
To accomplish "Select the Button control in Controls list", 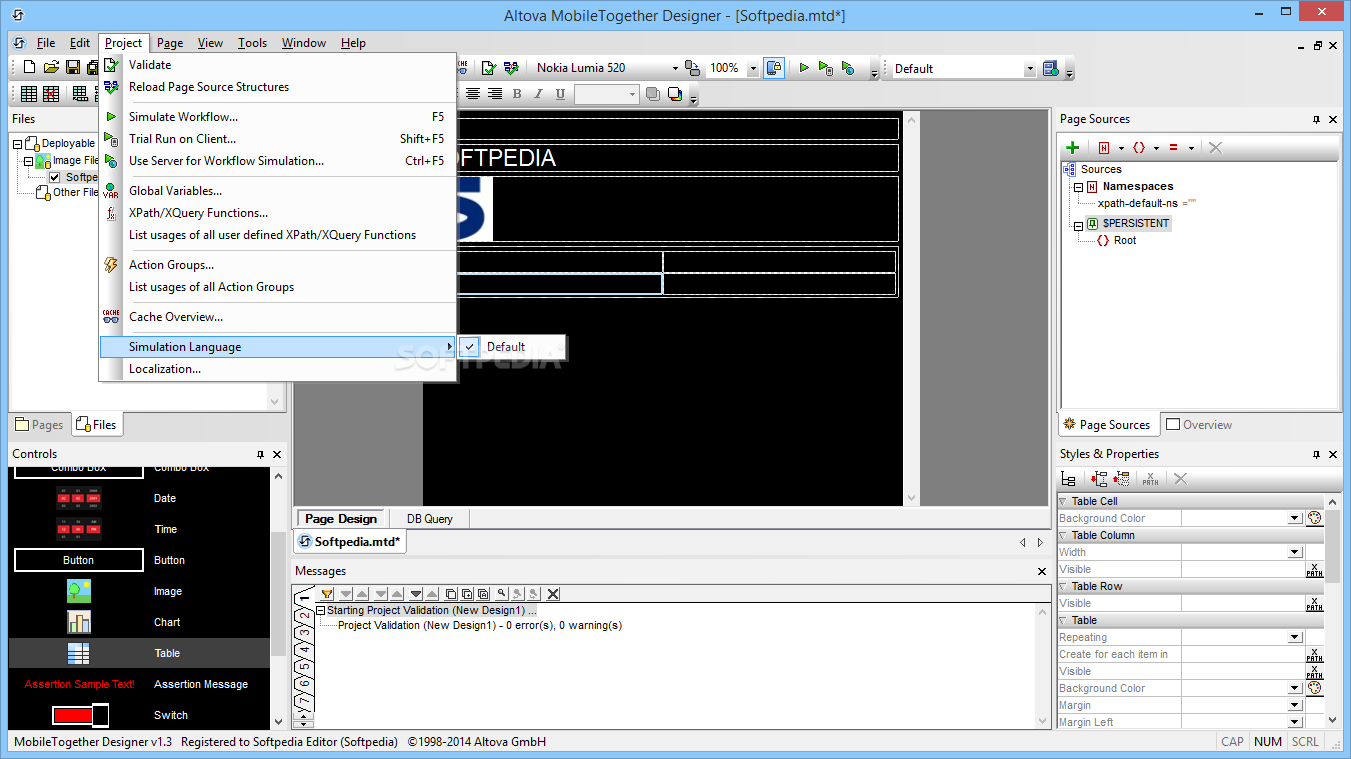I will pyautogui.click(x=139, y=560).
